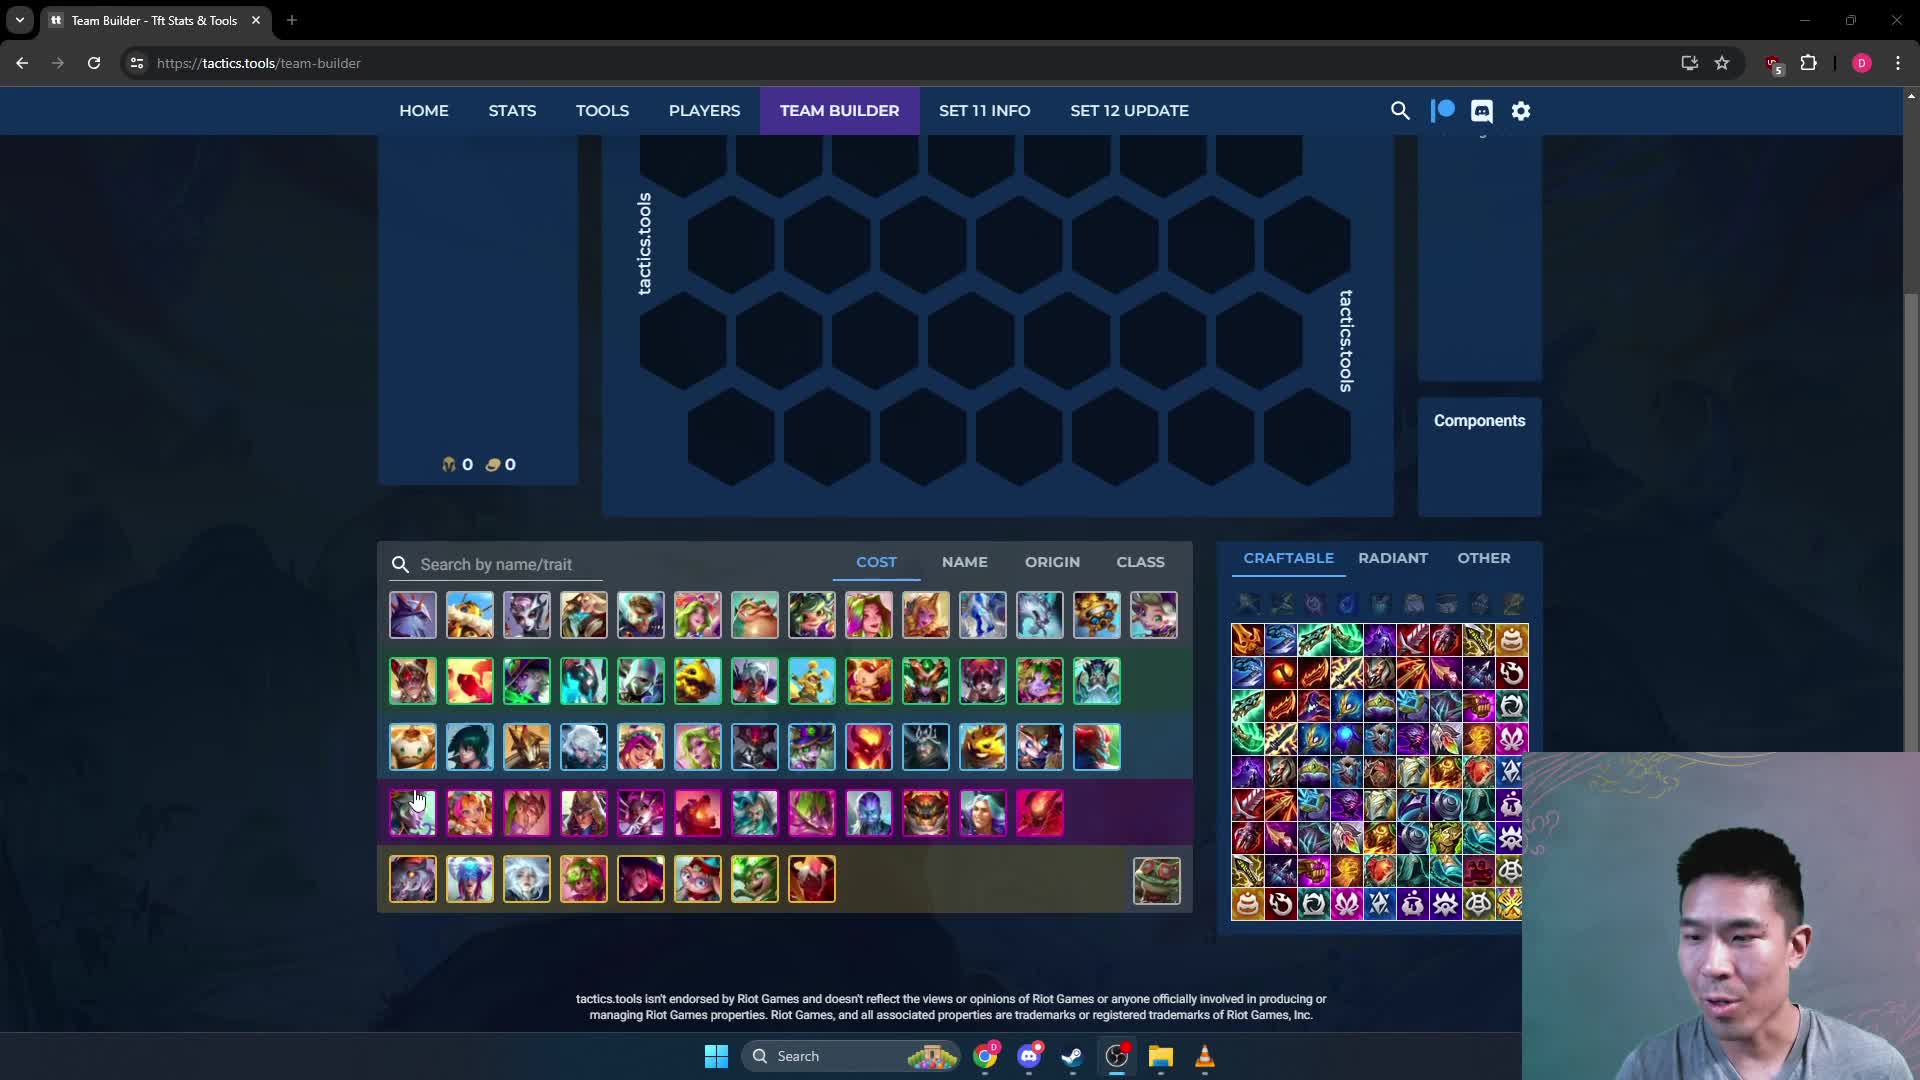This screenshot has width=1920, height=1080.
Task: Sort champions by CLASS
Action: [x=1140, y=562]
